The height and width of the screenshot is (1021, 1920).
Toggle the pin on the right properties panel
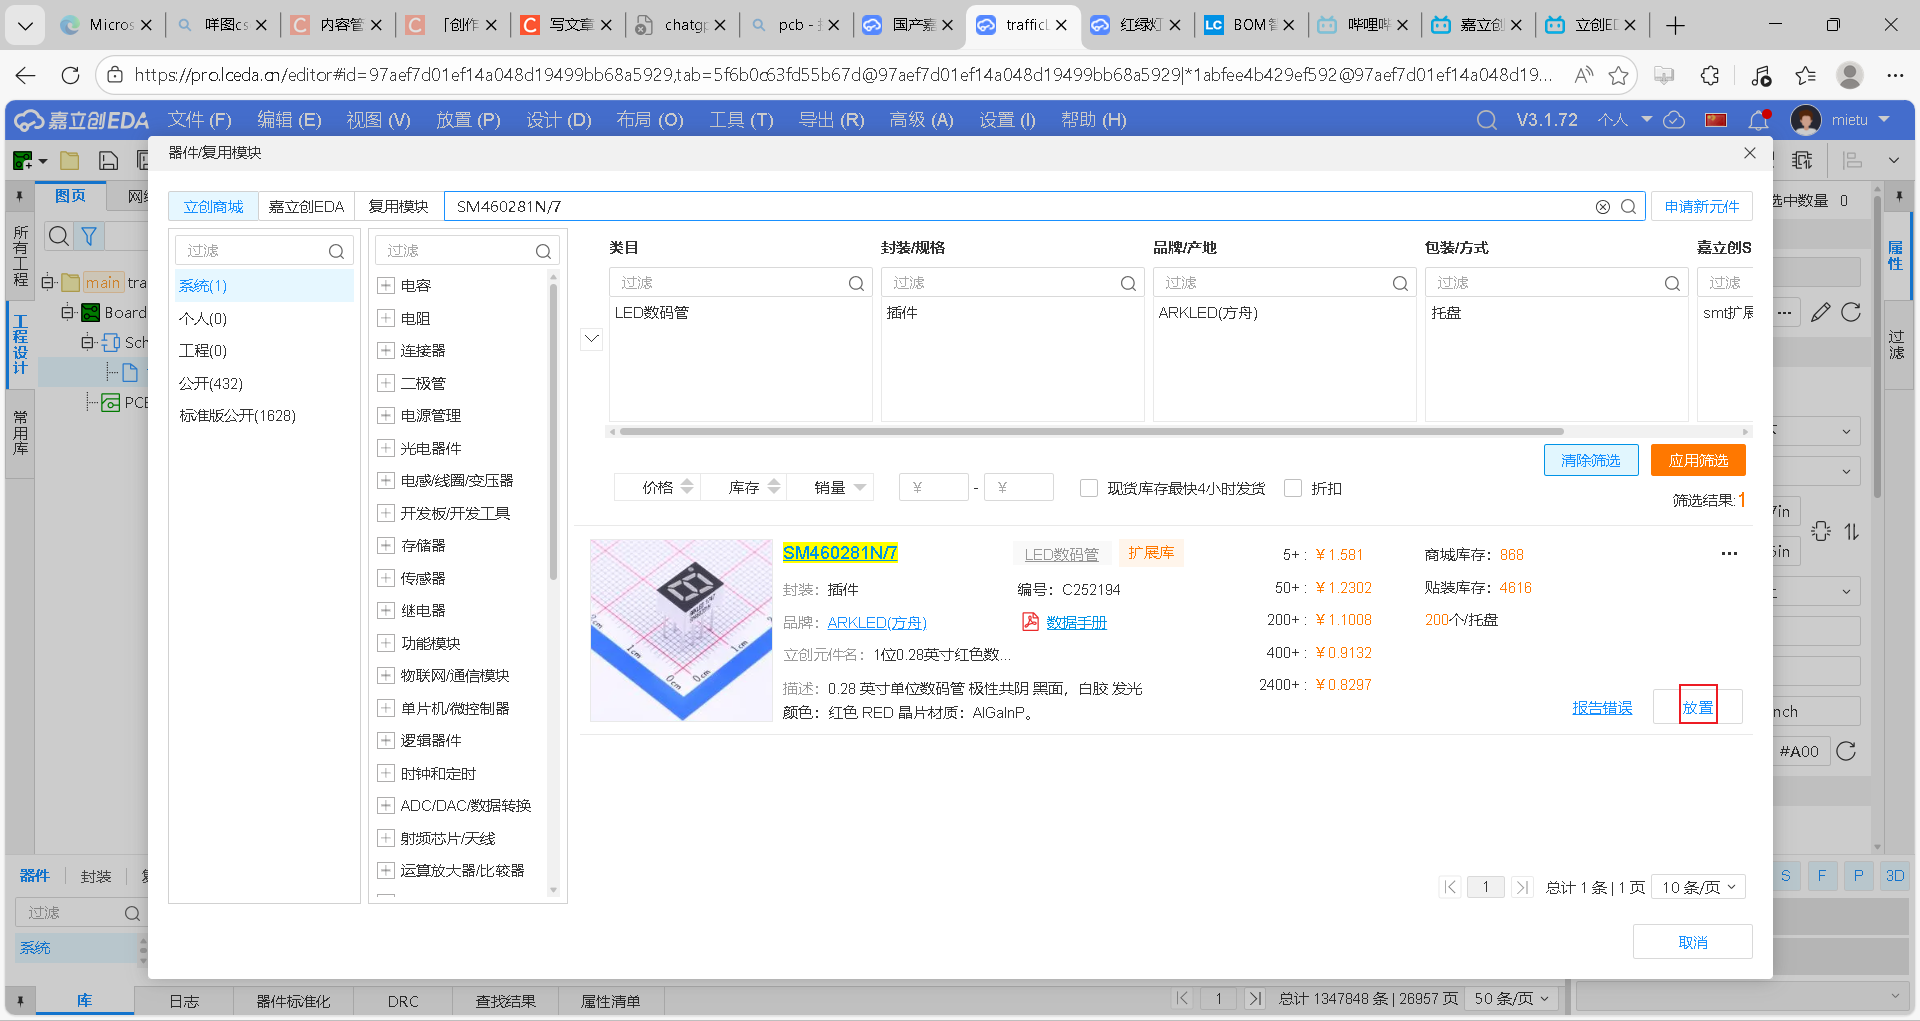pyautogui.click(x=1898, y=196)
